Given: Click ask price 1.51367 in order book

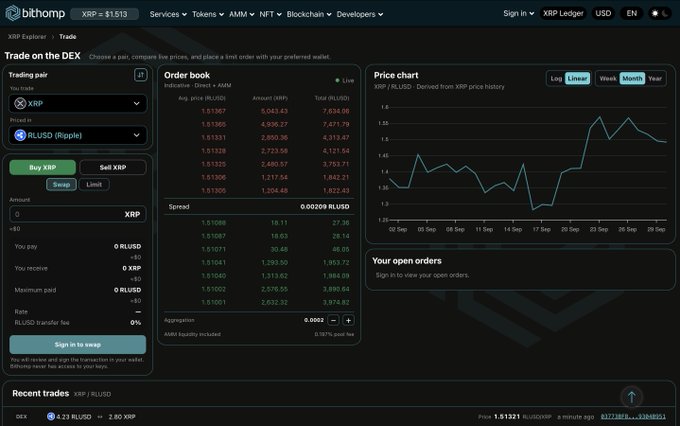Looking at the screenshot, I should click(213, 111).
